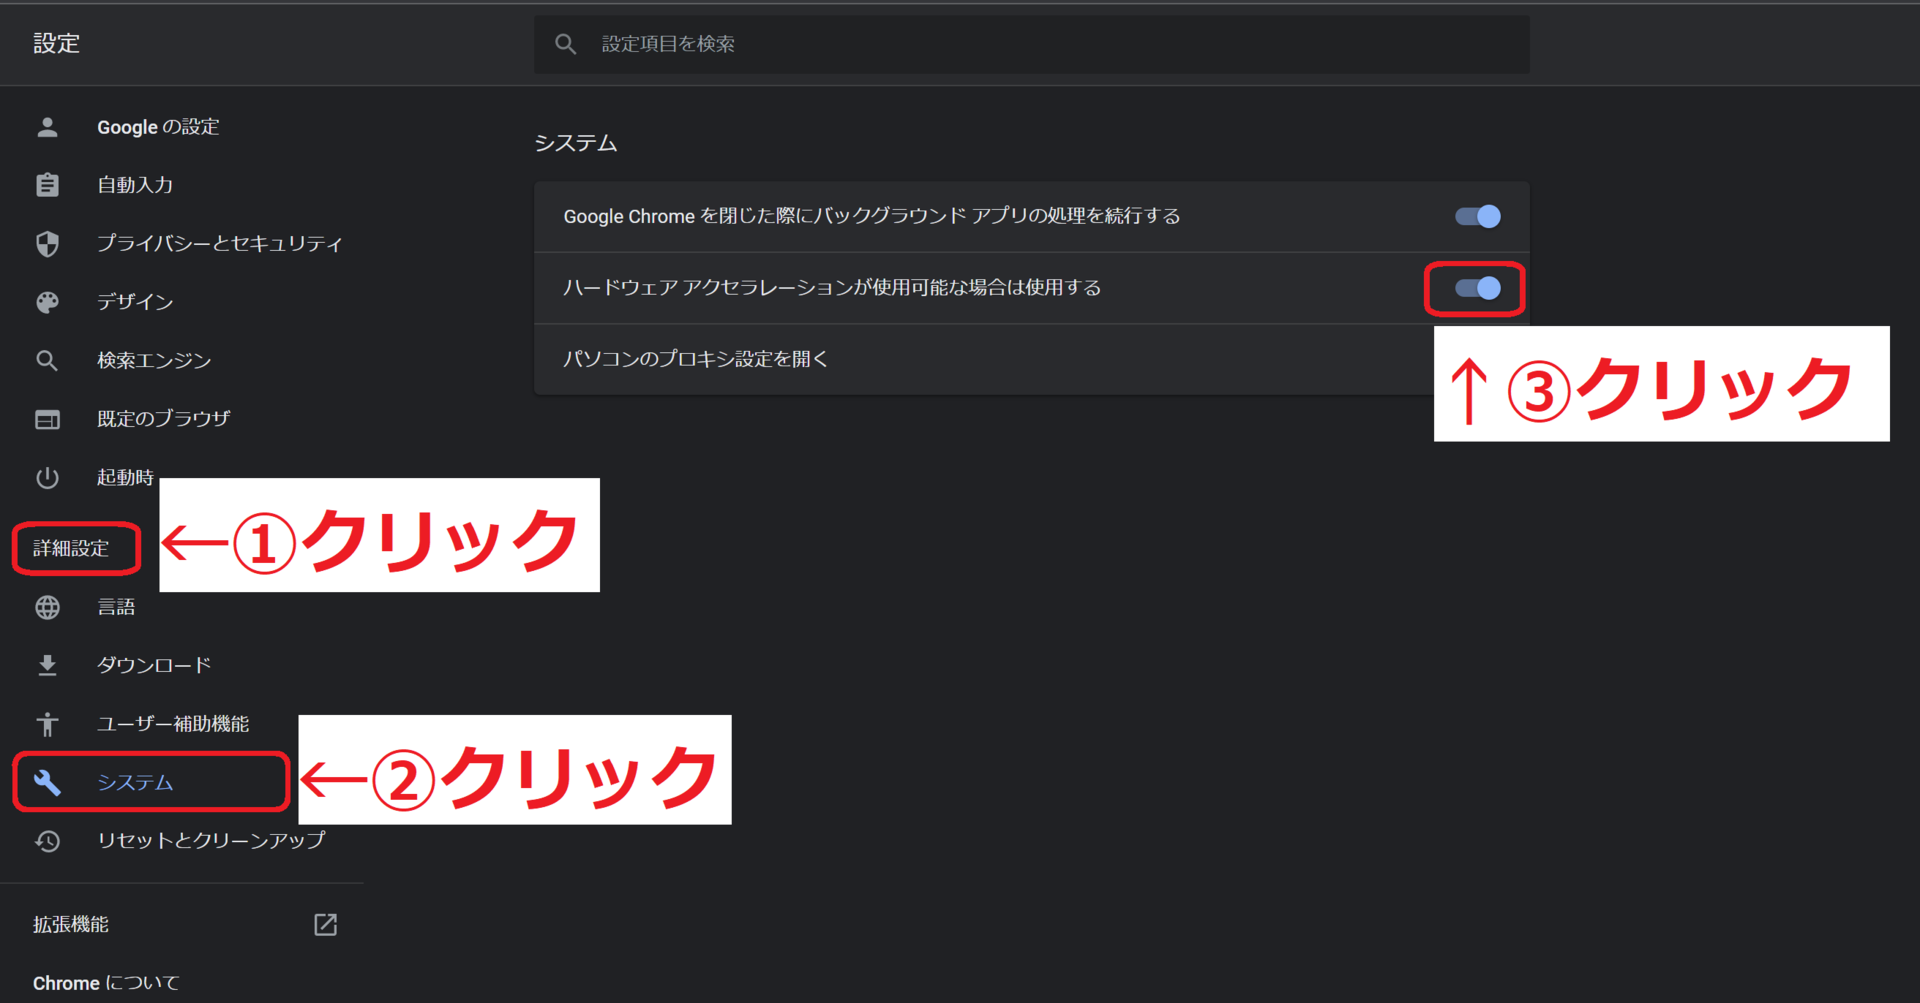Click the browser window icon for 既定のブラウザ
The width and height of the screenshot is (1920, 1003).
pos(47,419)
